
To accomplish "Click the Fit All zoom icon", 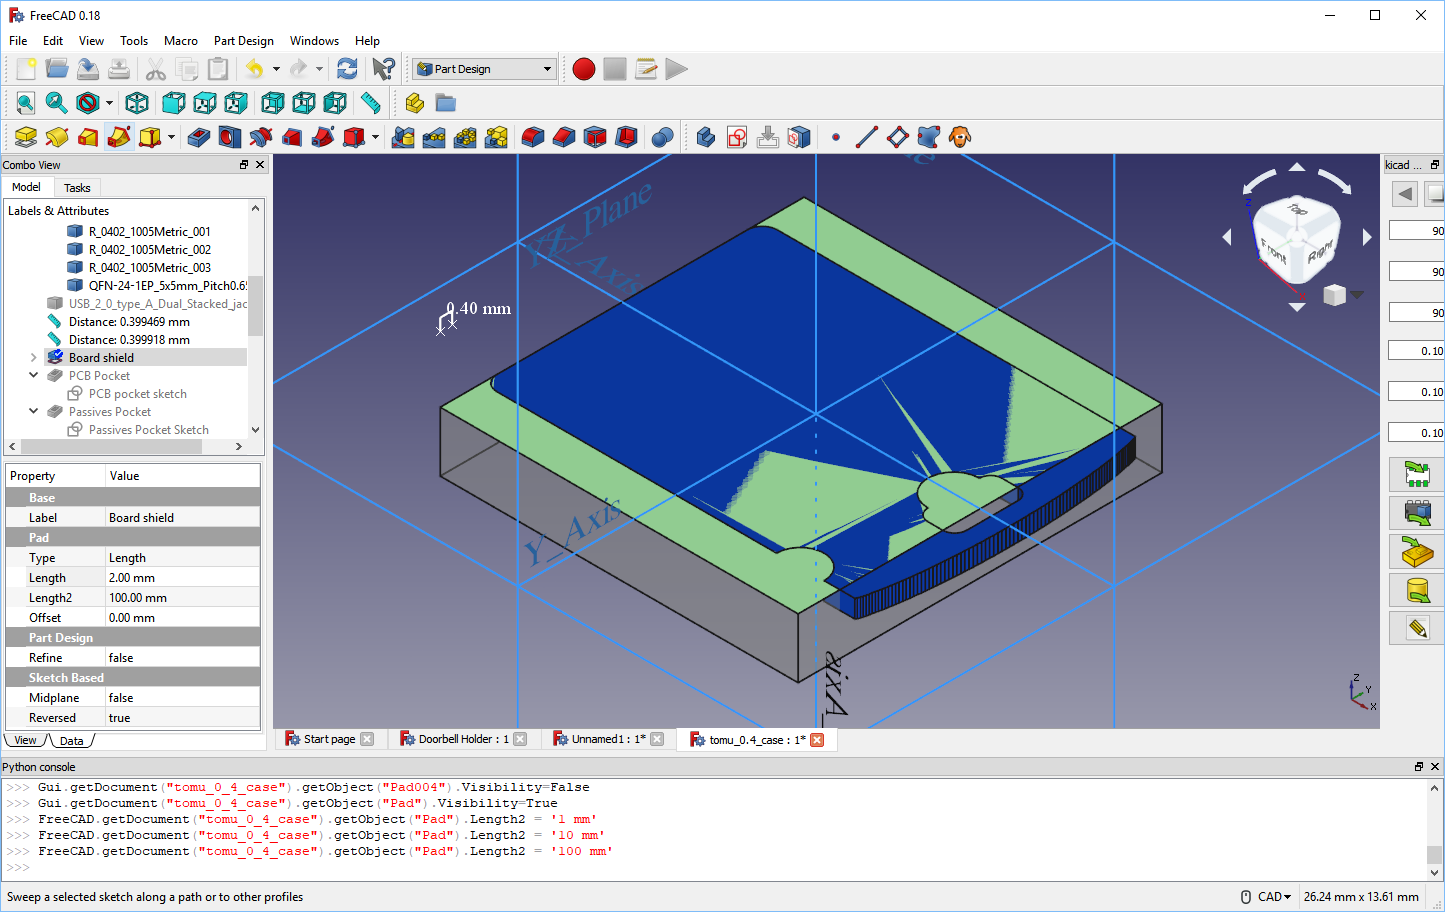I will coord(25,103).
